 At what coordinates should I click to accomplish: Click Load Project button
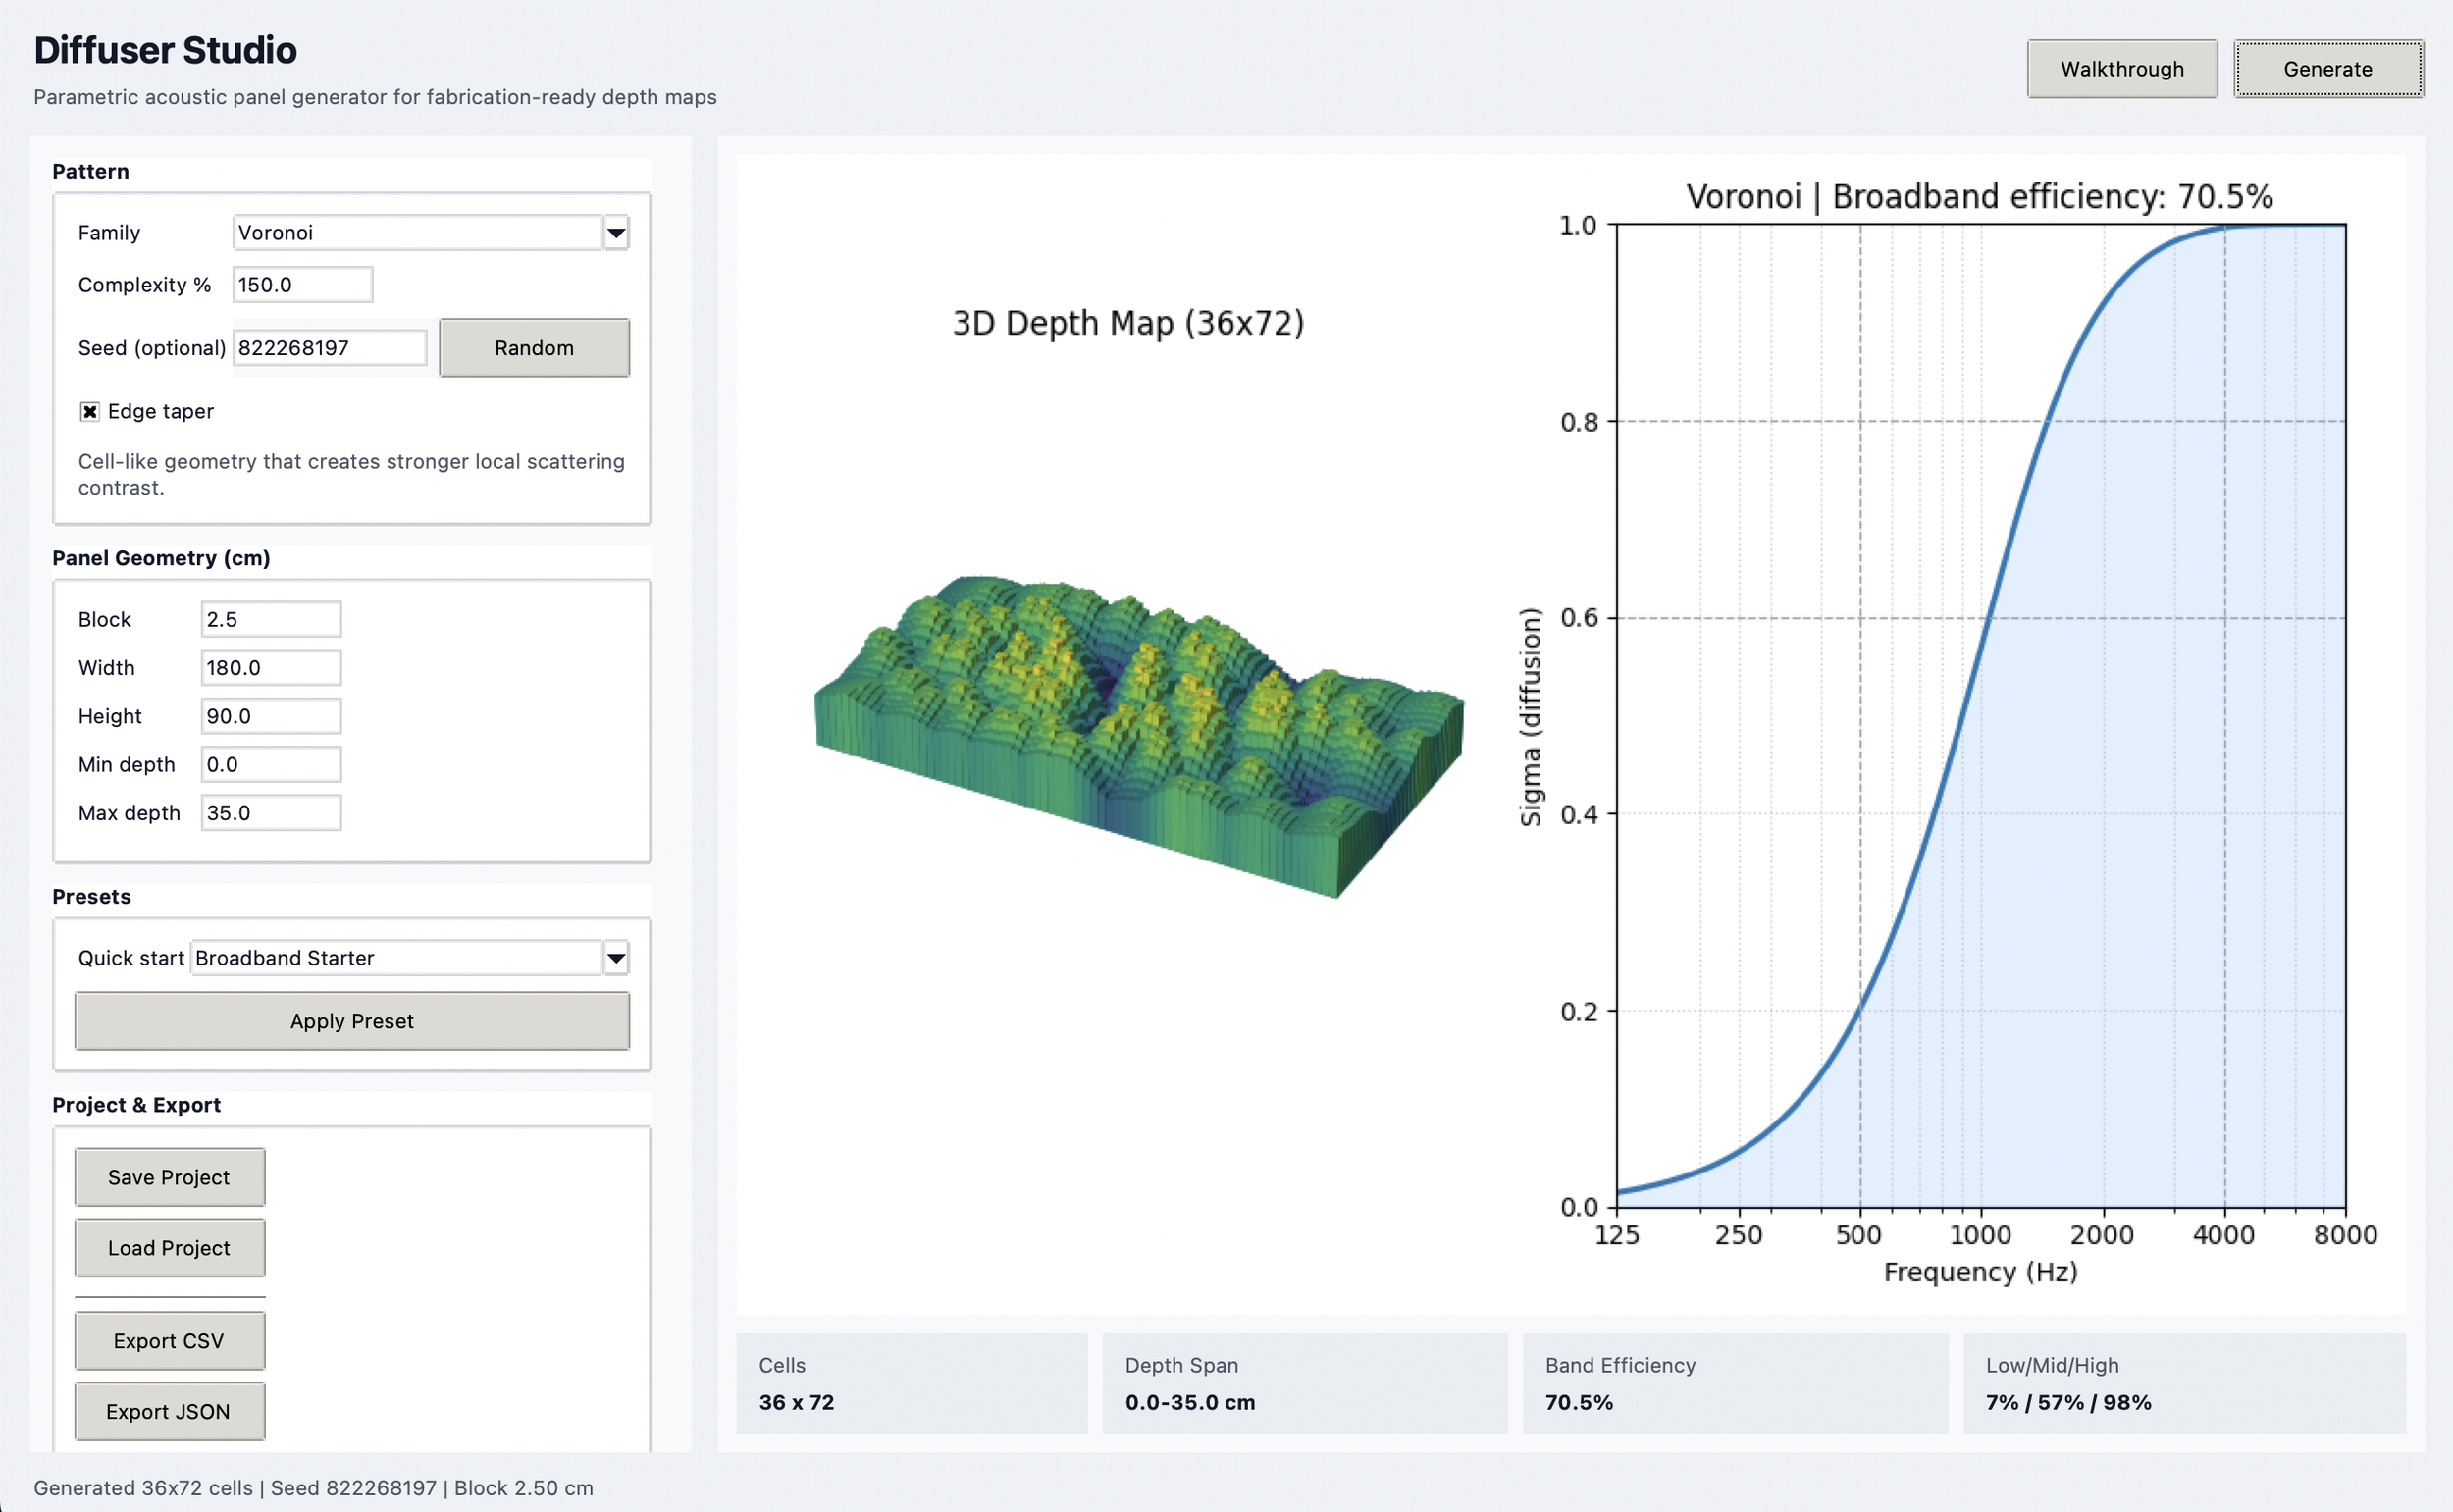169,1248
